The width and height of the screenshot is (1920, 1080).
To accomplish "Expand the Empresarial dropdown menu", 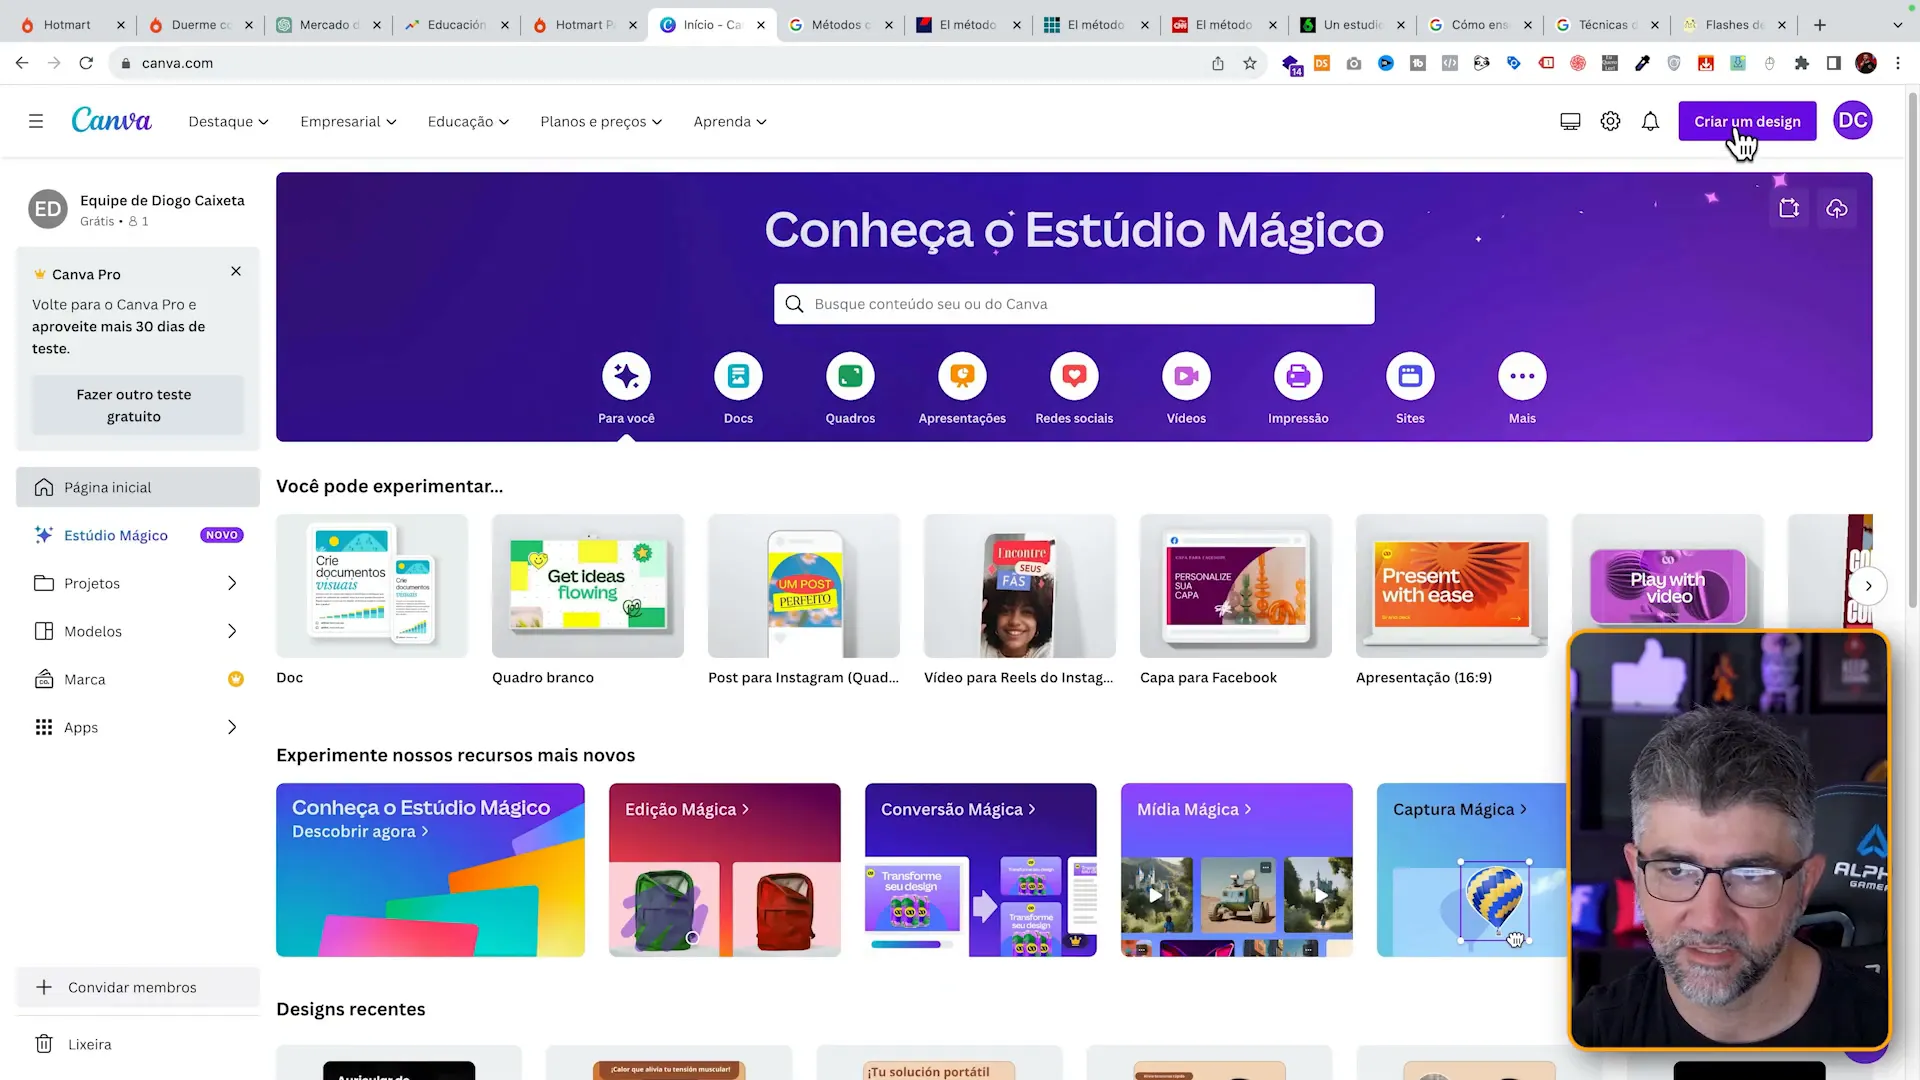I will click(x=348, y=121).
